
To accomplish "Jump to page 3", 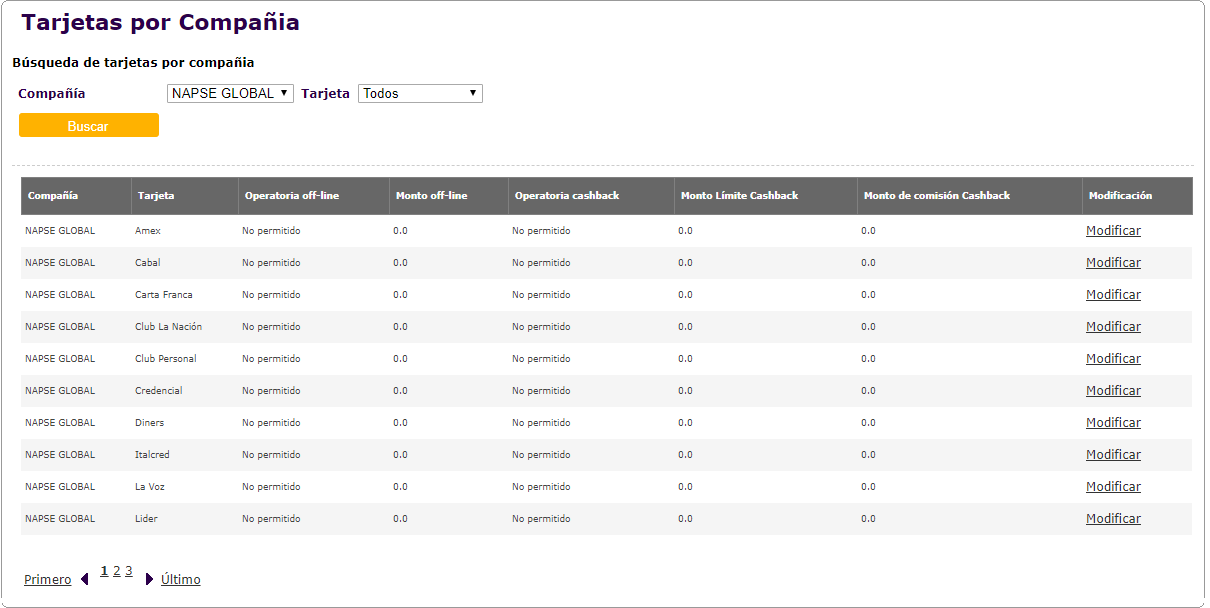I will click(129, 571).
